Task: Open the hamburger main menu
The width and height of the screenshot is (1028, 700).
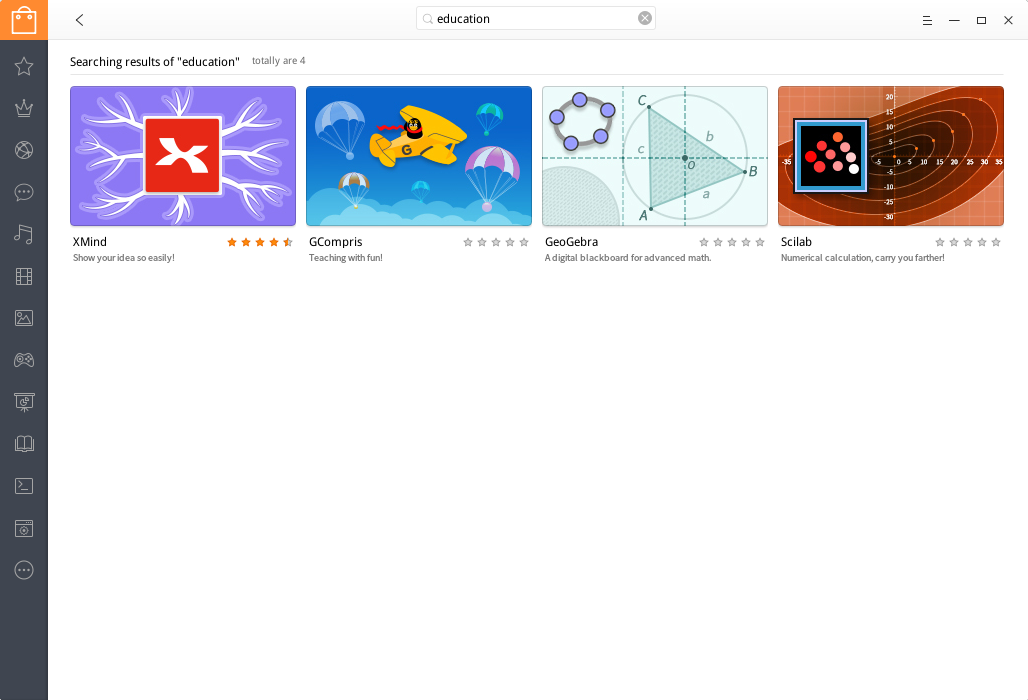Action: pyautogui.click(x=927, y=20)
